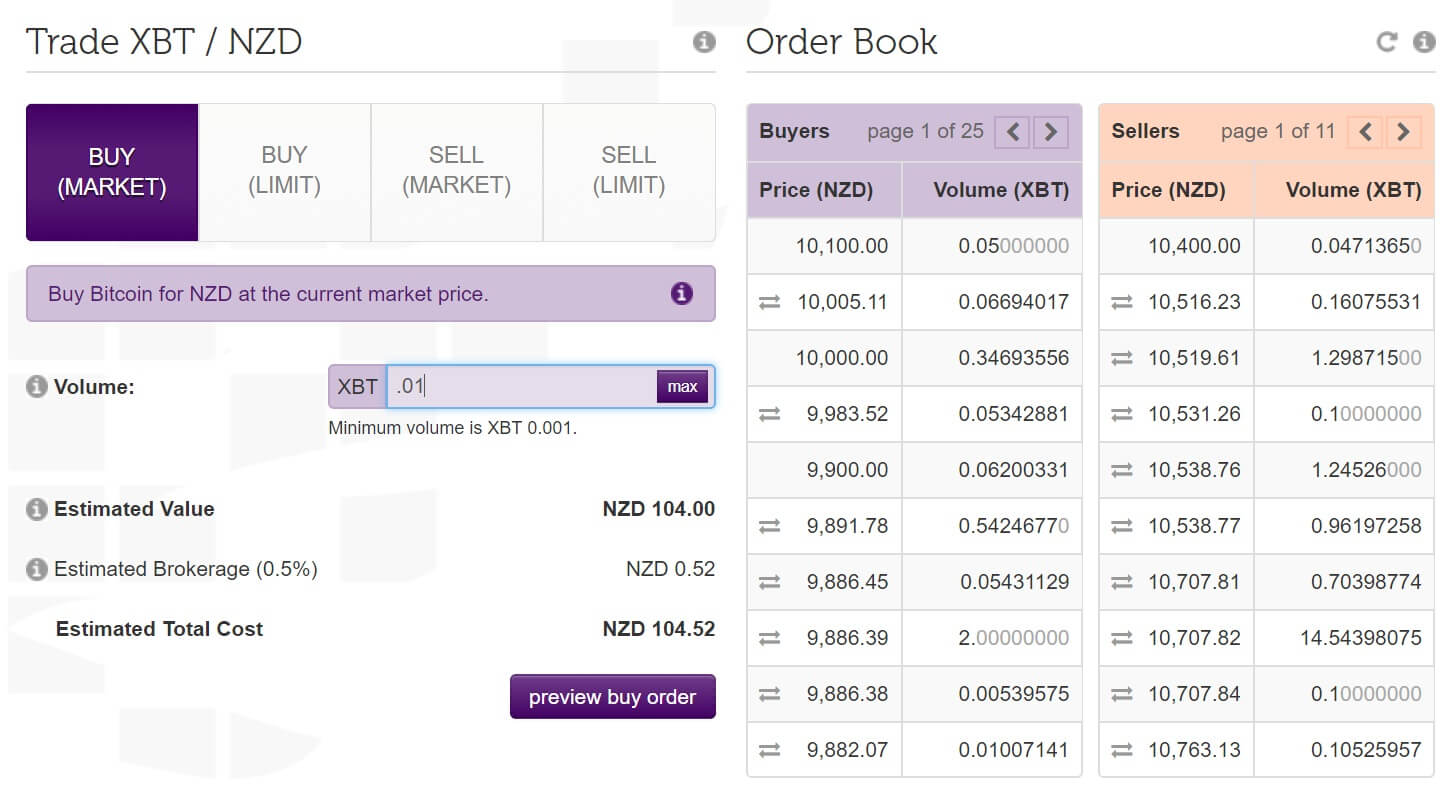Open the SELL (LIMIT) tab
Image resolution: width=1456 pixels, height=796 pixels.
coord(629,171)
